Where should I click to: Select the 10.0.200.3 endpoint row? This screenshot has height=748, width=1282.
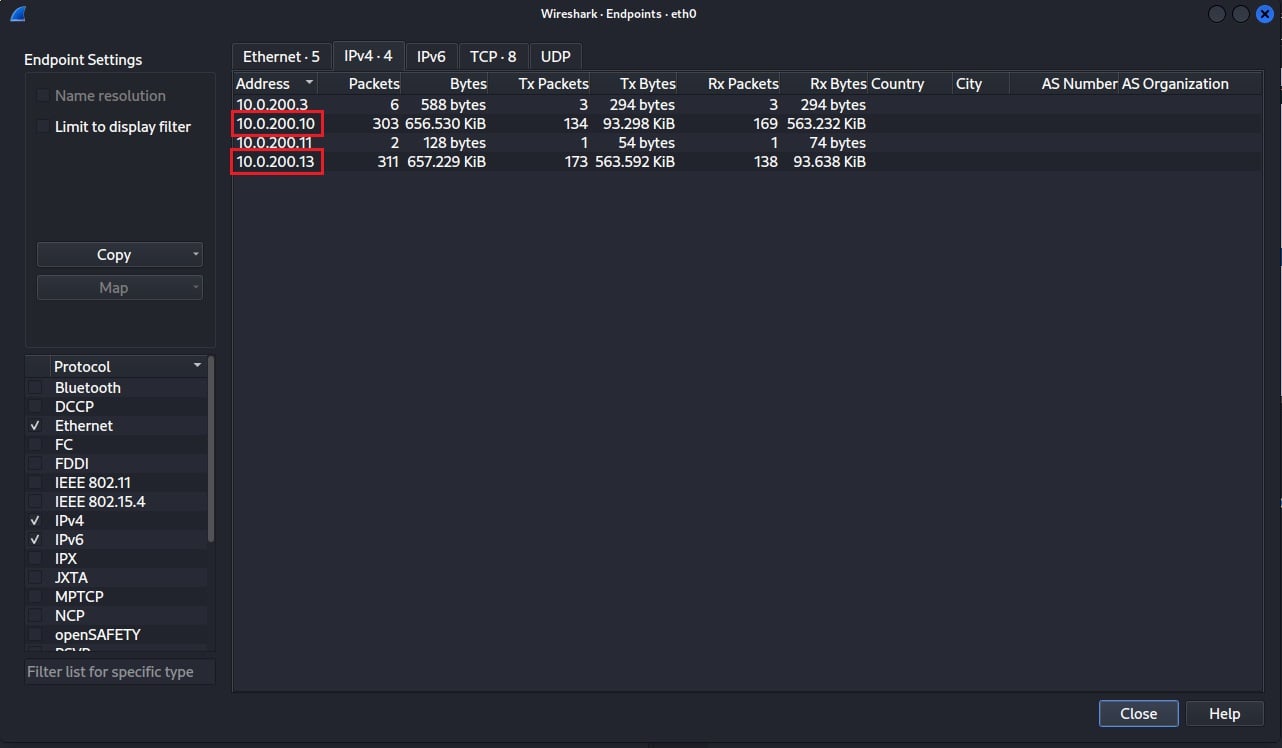746,105
